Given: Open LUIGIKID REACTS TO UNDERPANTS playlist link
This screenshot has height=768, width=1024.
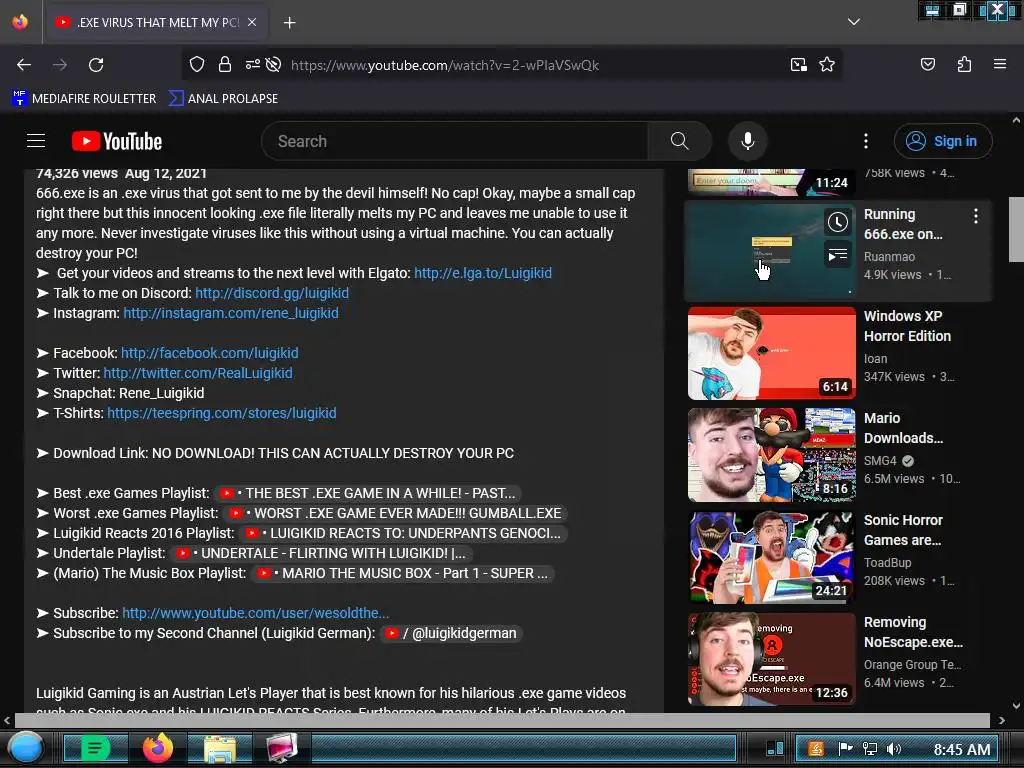Looking at the screenshot, I should tap(403, 534).
